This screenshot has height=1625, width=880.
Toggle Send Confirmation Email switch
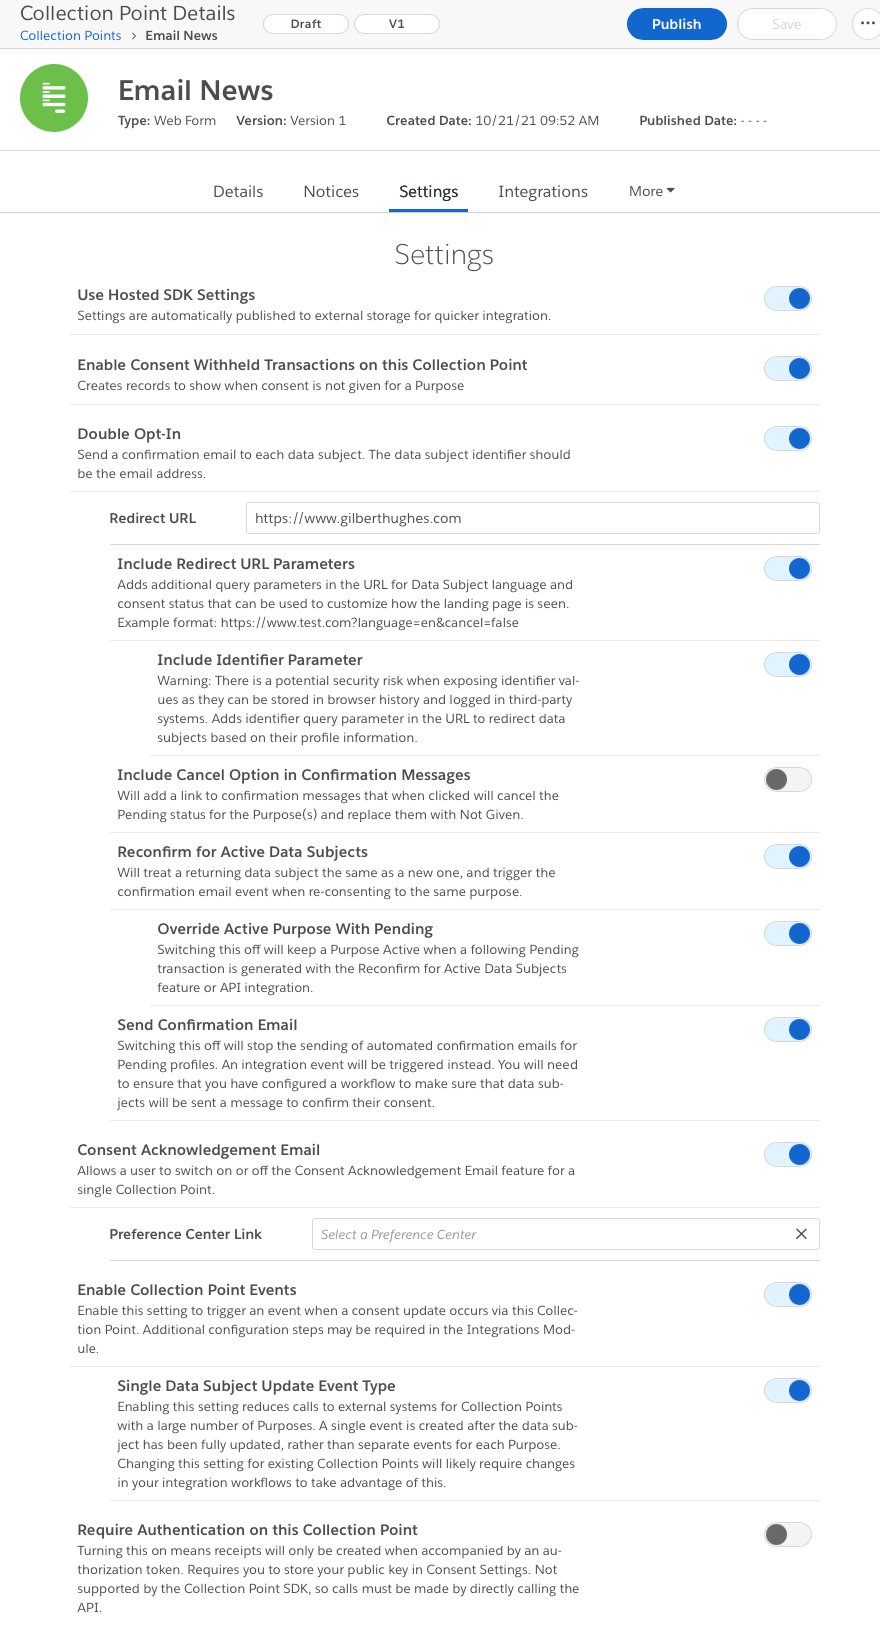[x=788, y=1029]
